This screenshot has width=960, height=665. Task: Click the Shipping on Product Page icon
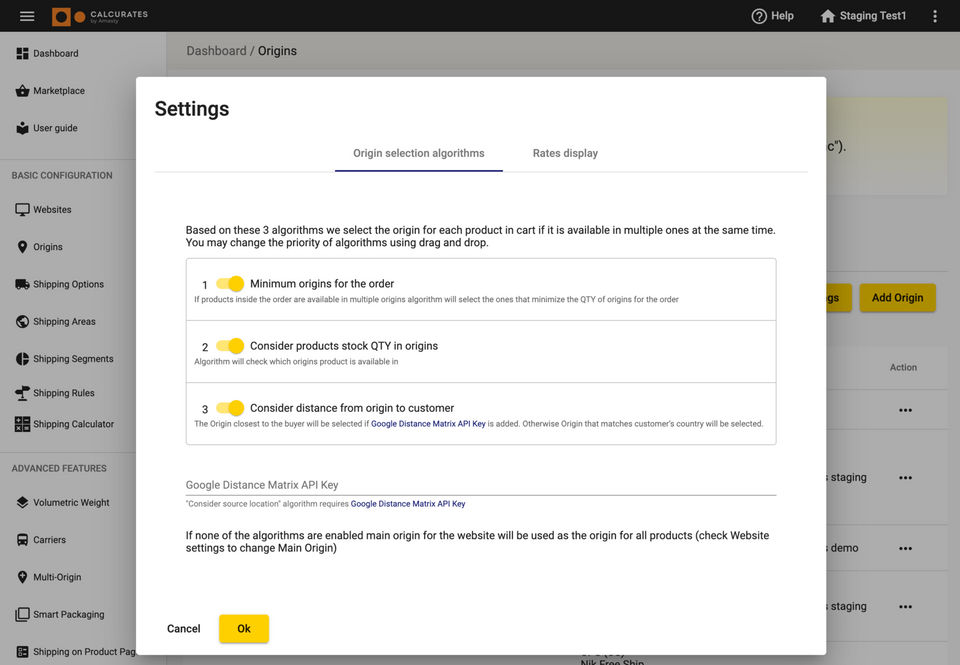pos(22,652)
